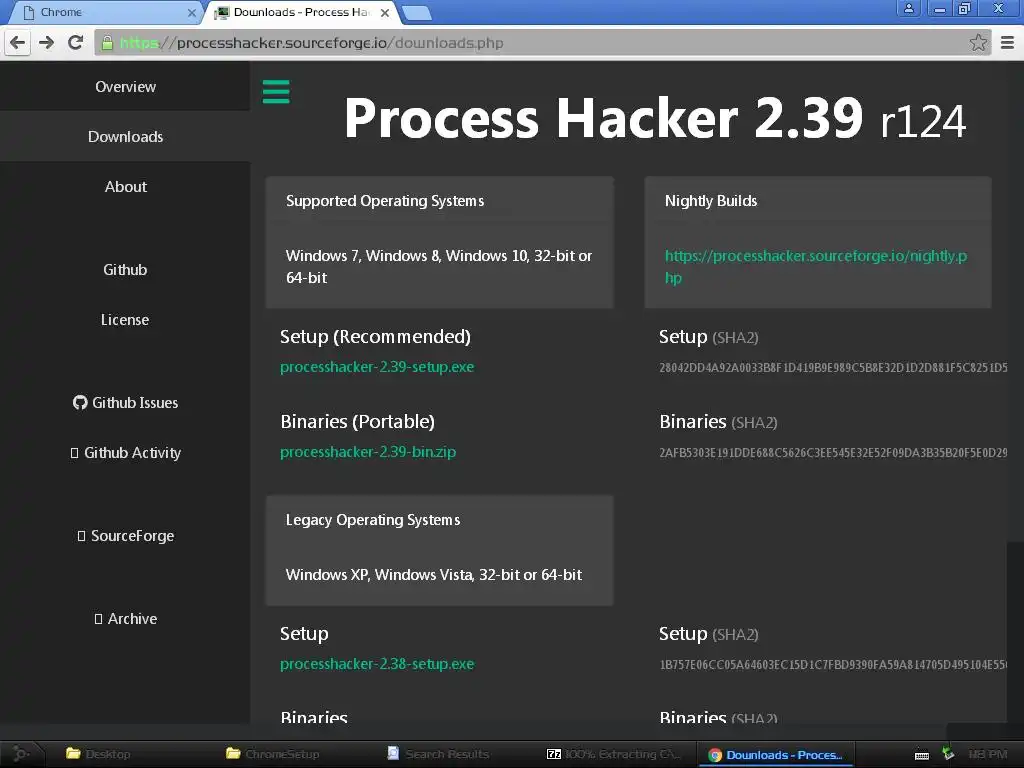The image size is (1024, 768).
Task: Open a new tab button
Action: click(416, 12)
